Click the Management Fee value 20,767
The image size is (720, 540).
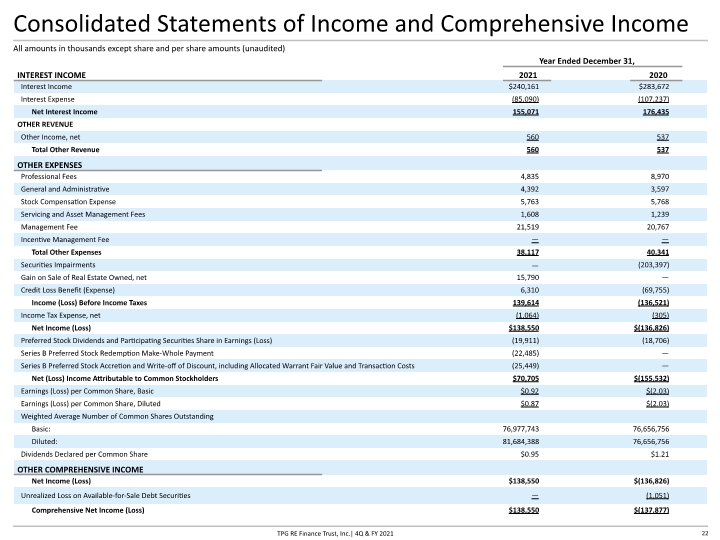tap(658, 227)
